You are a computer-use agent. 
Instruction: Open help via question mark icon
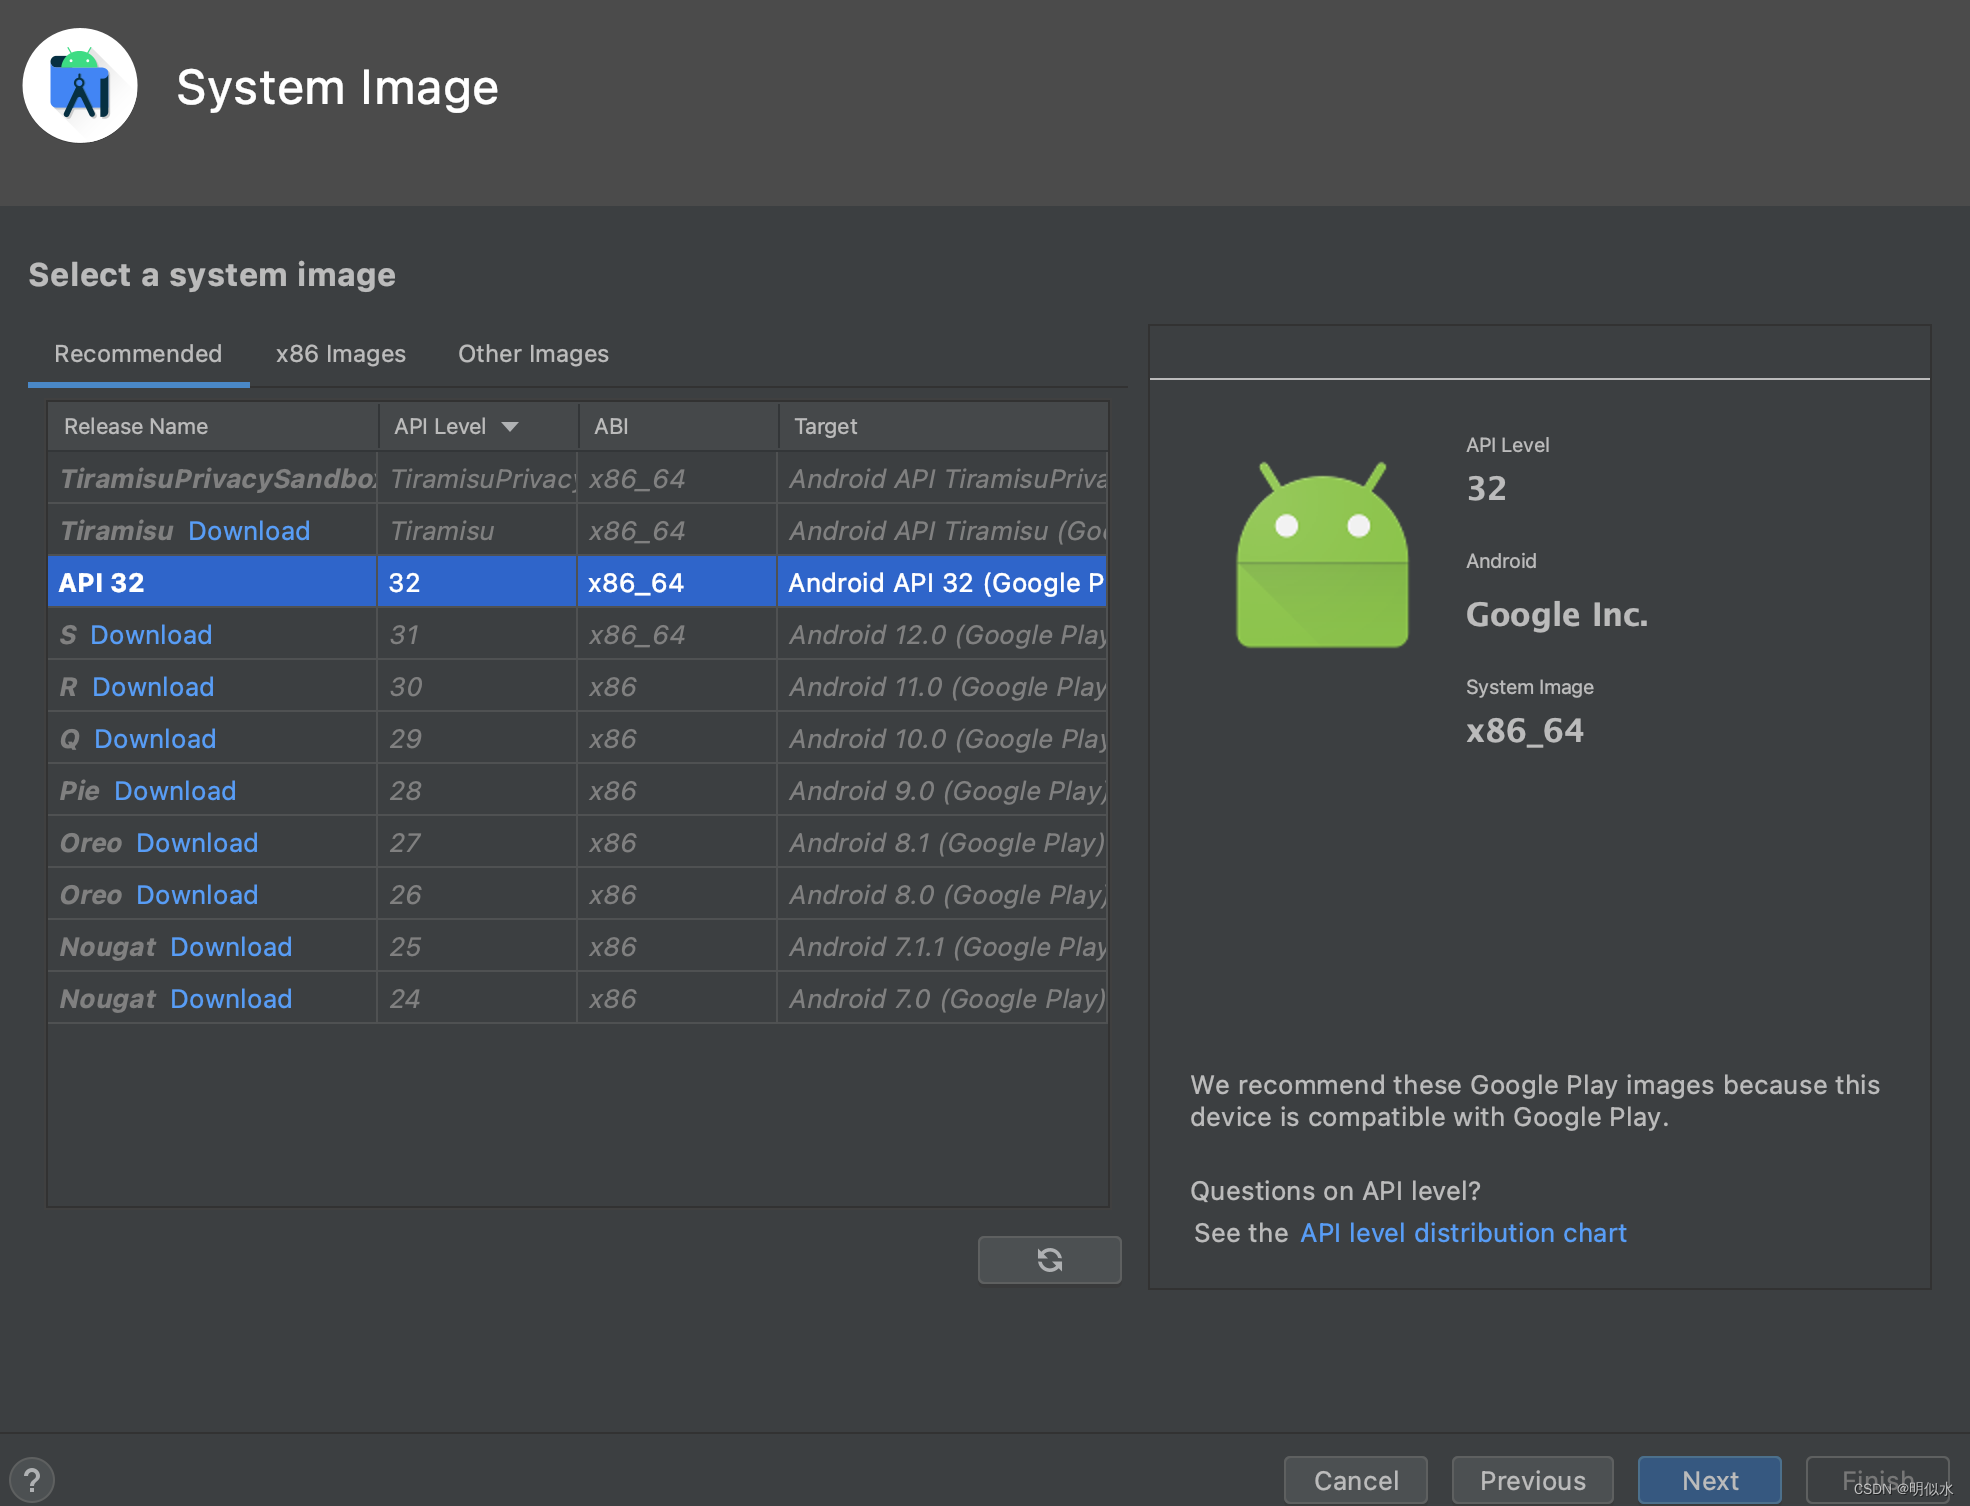pyautogui.click(x=32, y=1480)
